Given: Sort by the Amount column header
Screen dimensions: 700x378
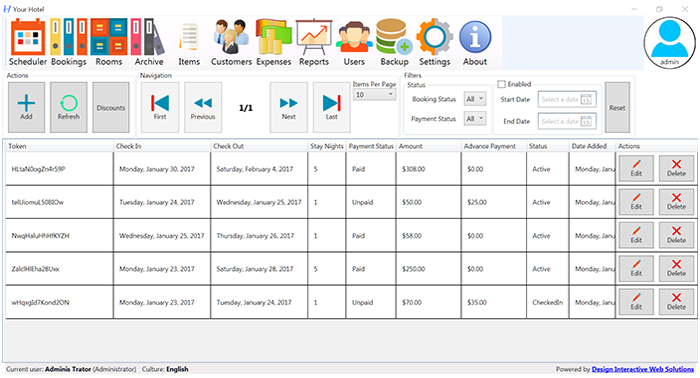Looking at the screenshot, I should tap(429, 146).
